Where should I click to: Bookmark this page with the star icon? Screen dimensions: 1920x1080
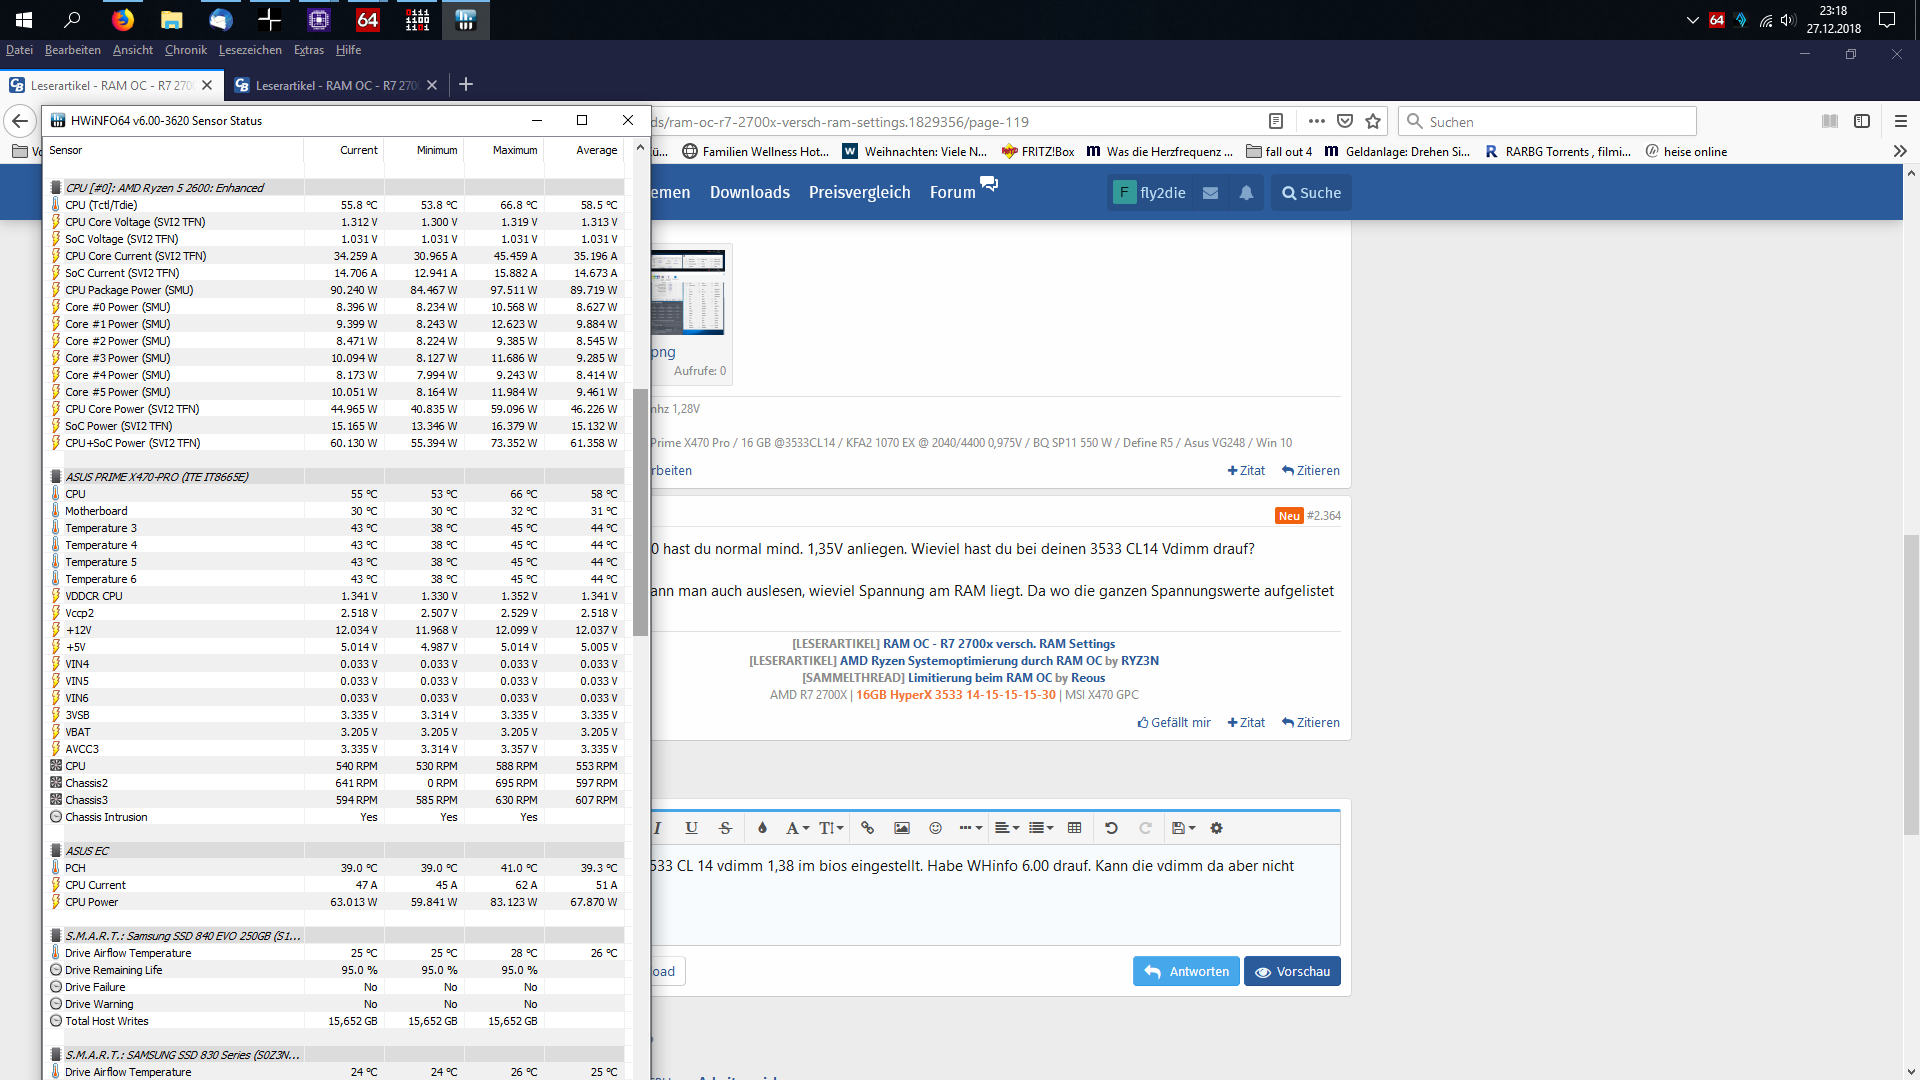tap(1373, 122)
